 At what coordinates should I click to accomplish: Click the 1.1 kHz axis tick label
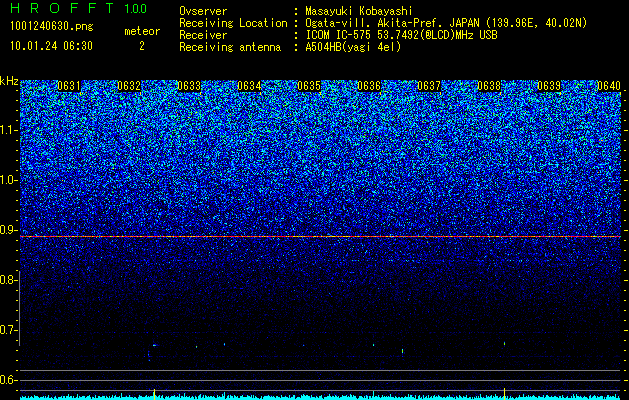pos(9,130)
